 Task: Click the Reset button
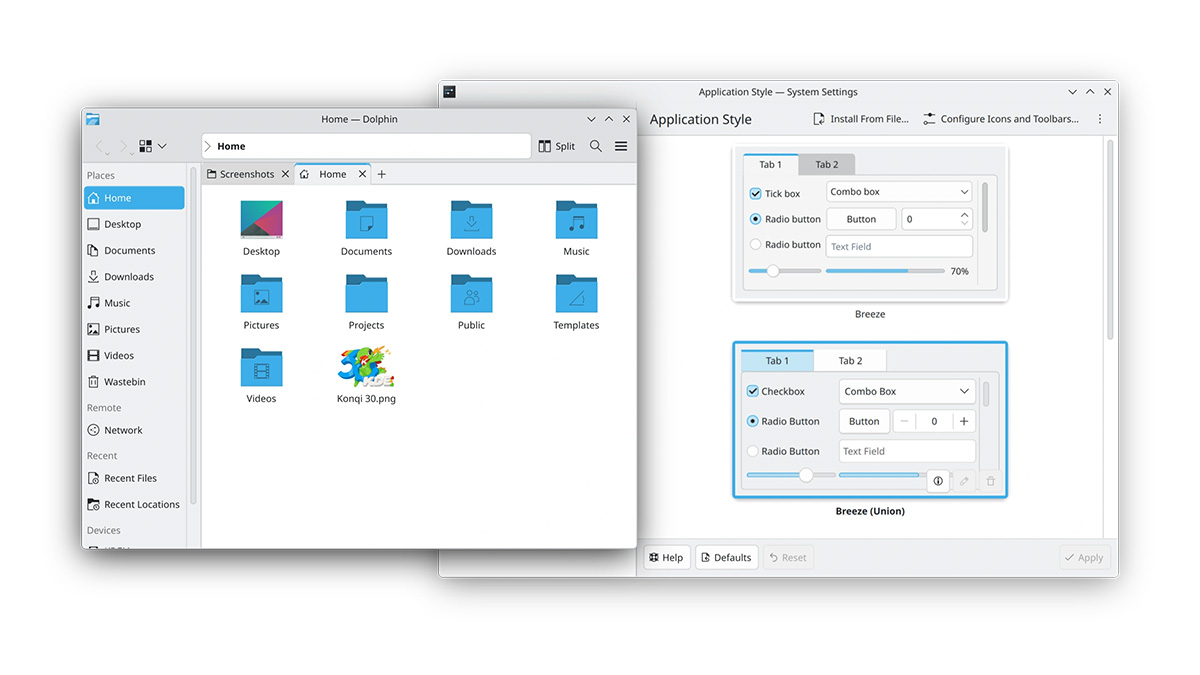(787, 557)
